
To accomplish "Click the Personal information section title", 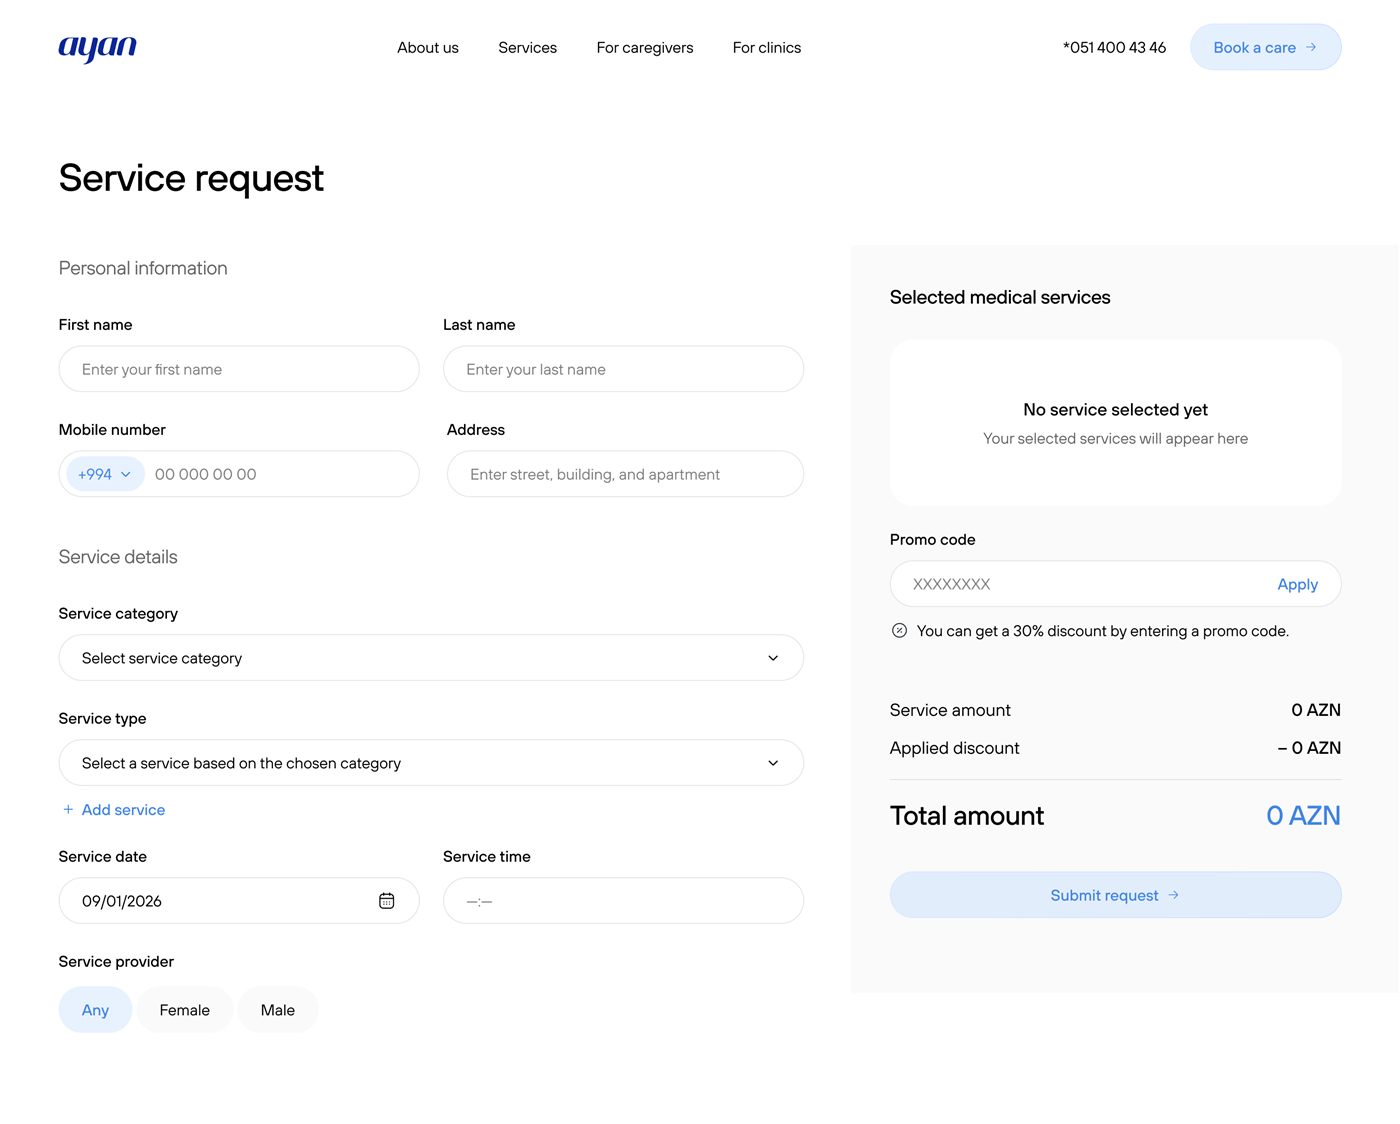I will point(143,268).
